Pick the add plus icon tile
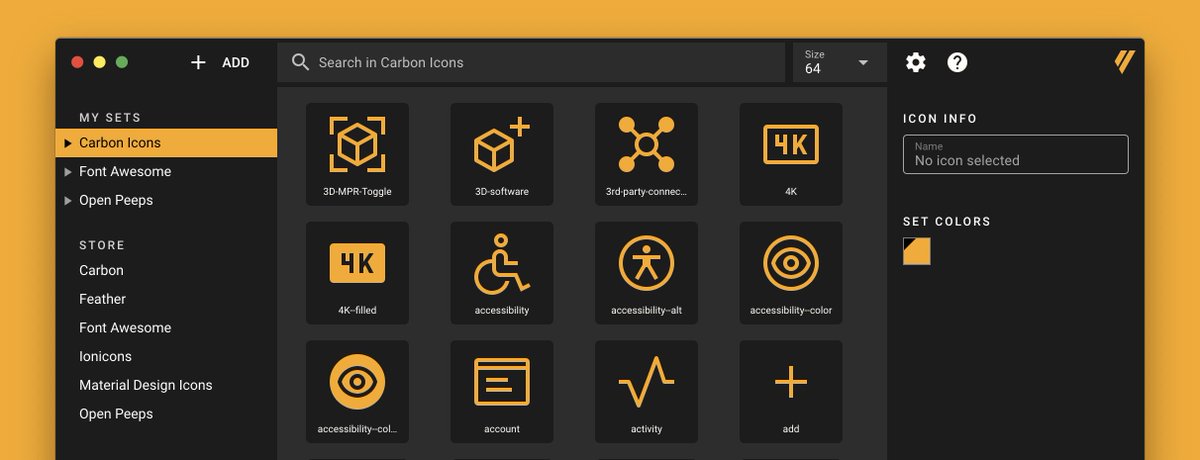This screenshot has width=1200, height=460. (x=790, y=392)
